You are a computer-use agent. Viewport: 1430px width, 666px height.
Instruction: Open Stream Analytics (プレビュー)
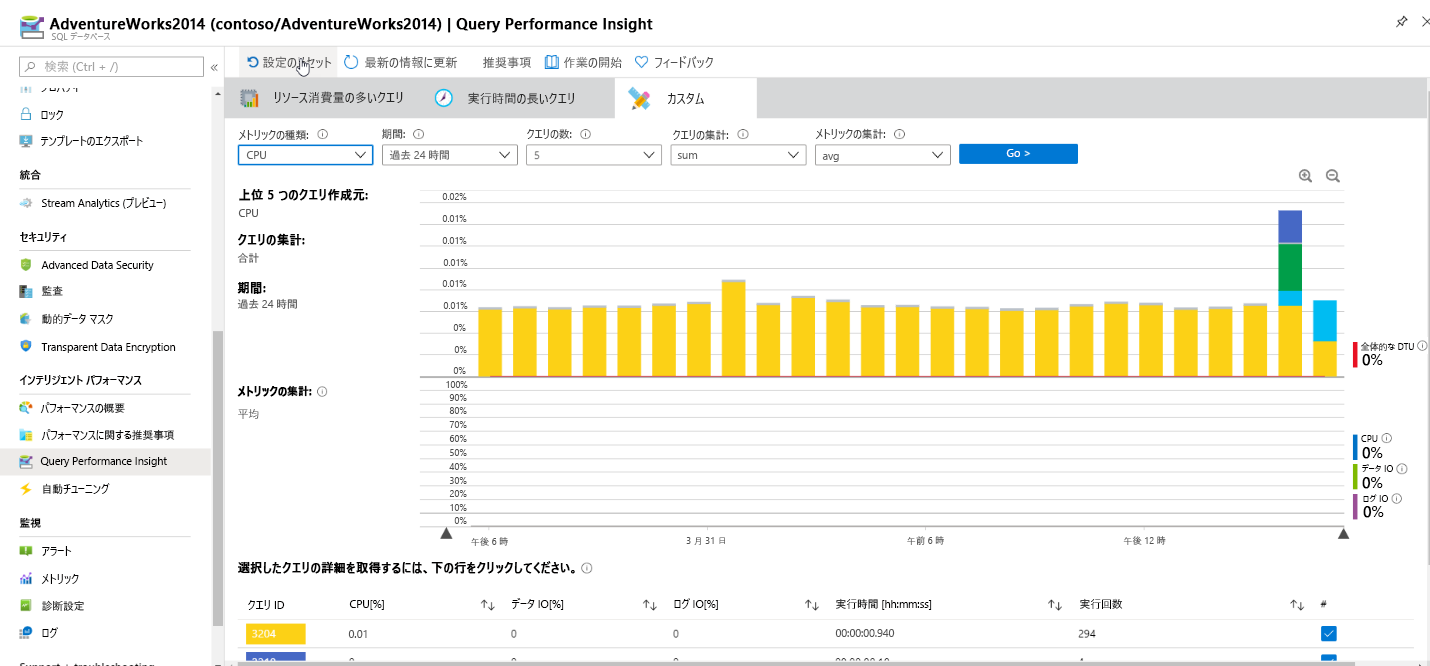pyautogui.click(x=103, y=203)
